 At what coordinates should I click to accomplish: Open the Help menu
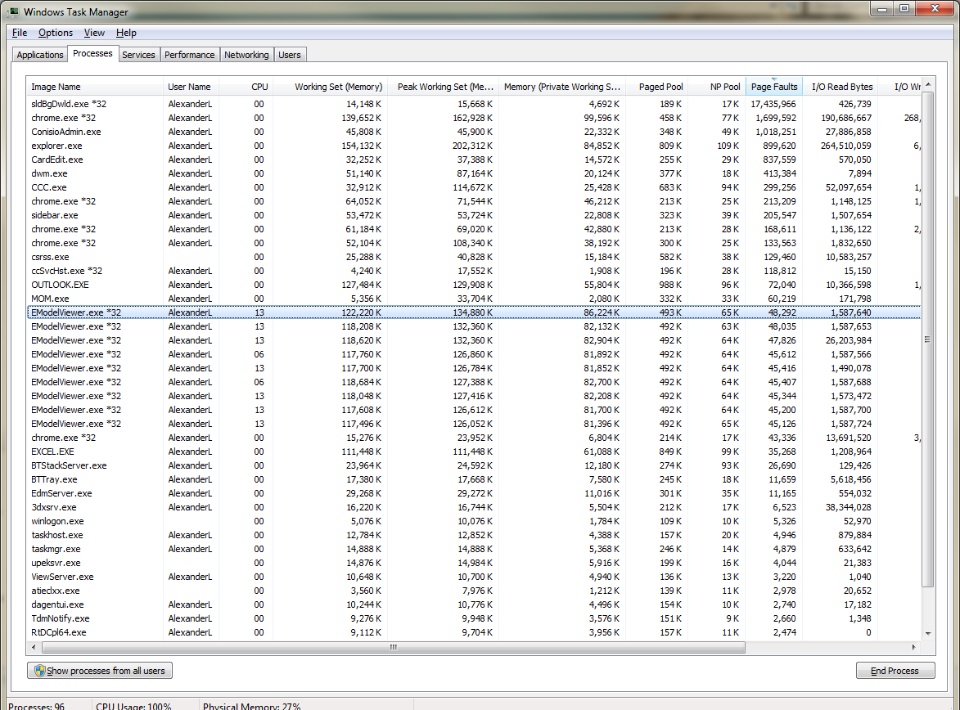[x=126, y=32]
